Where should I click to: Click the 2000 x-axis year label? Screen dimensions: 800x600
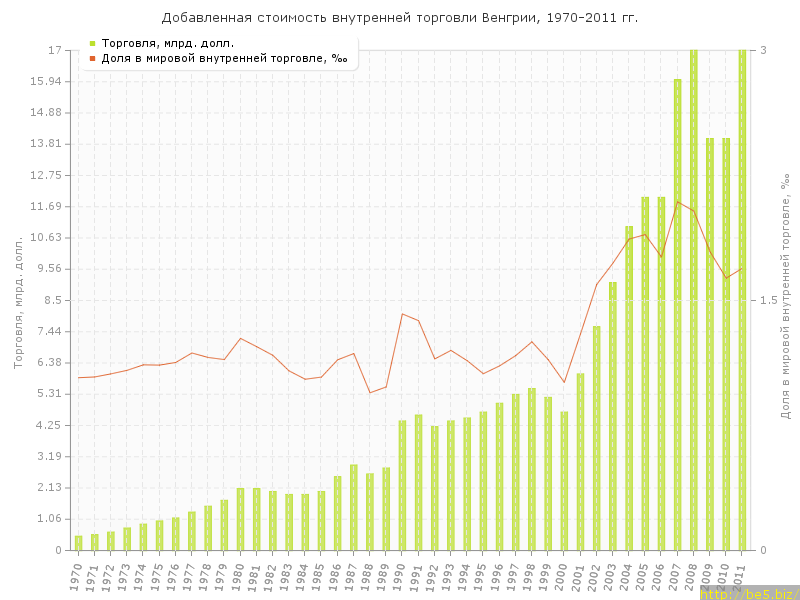click(563, 575)
